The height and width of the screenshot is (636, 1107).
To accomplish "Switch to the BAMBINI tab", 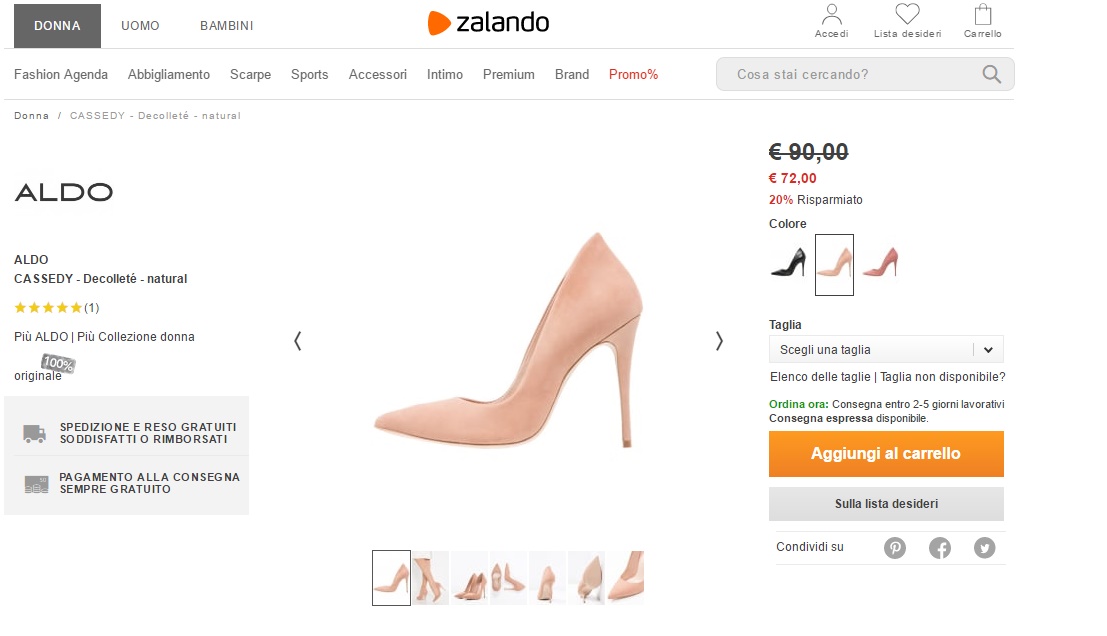I will 226,26.
